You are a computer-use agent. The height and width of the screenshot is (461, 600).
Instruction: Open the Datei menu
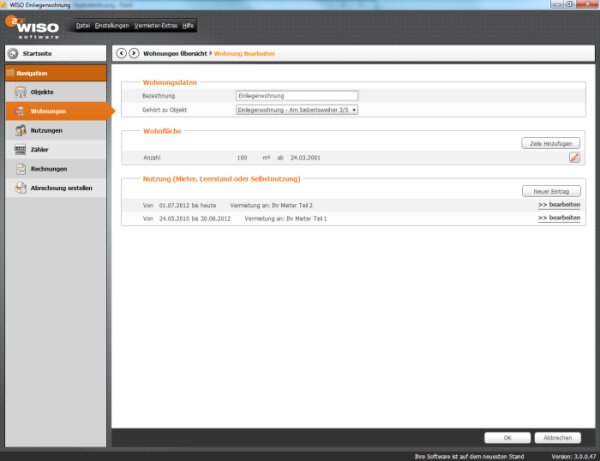pyautogui.click(x=83, y=24)
